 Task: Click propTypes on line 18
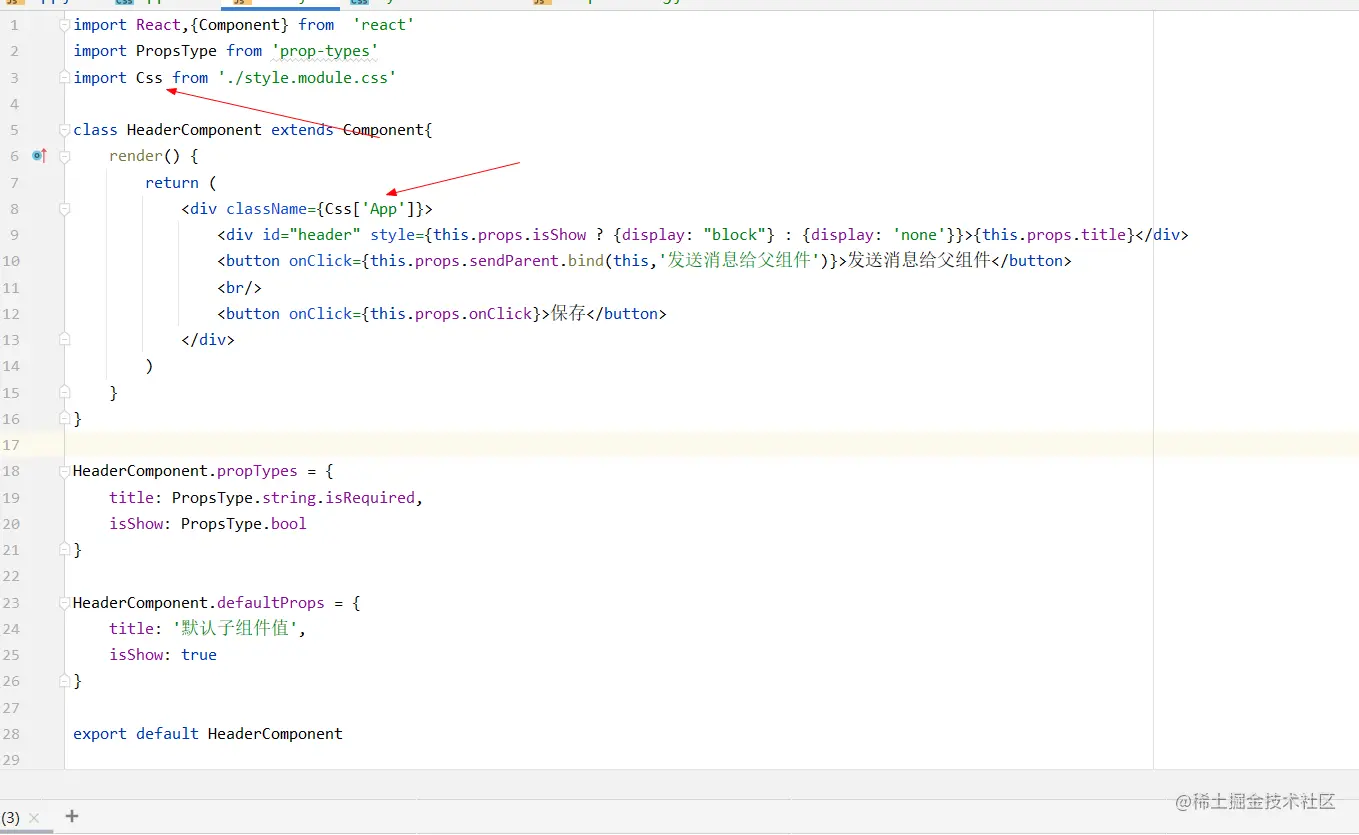coord(257,471)
